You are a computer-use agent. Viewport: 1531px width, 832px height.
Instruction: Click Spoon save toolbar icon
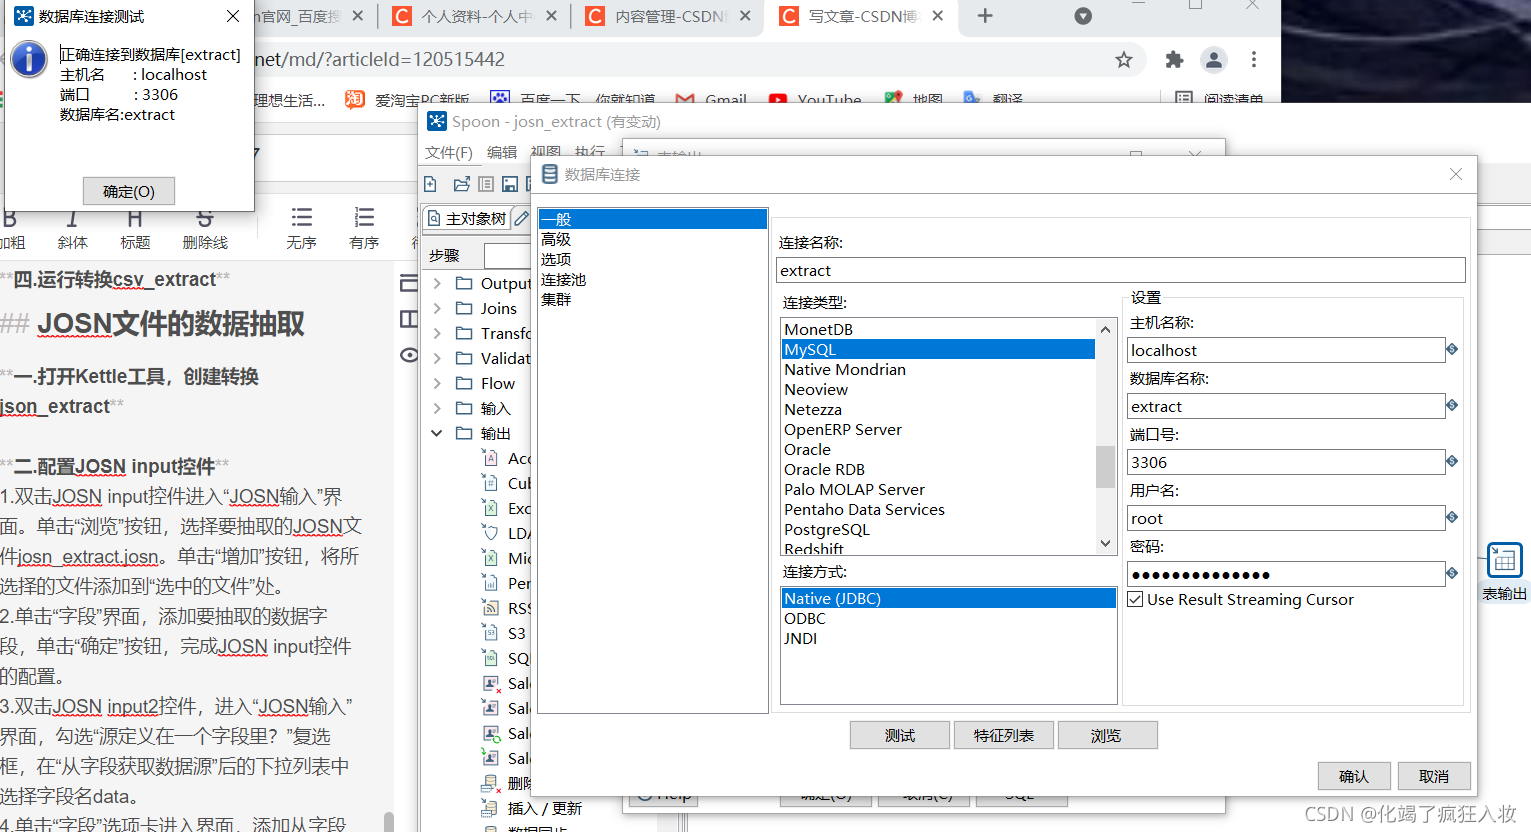click(510, 184)
